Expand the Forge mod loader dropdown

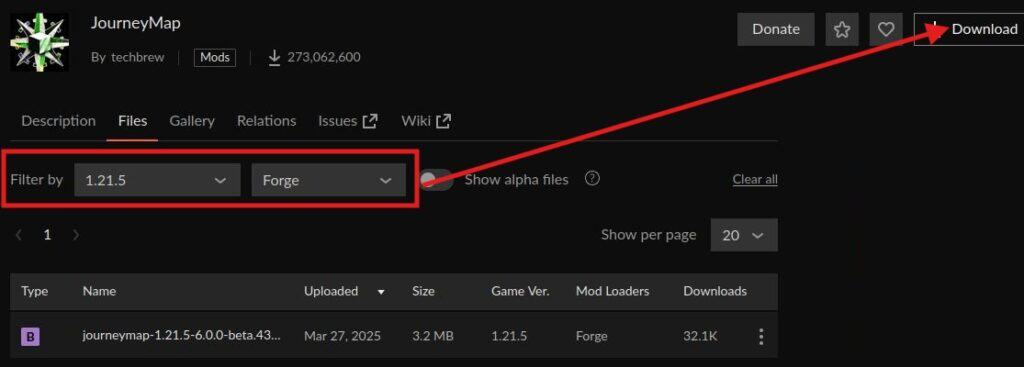[x=328, y=180]
